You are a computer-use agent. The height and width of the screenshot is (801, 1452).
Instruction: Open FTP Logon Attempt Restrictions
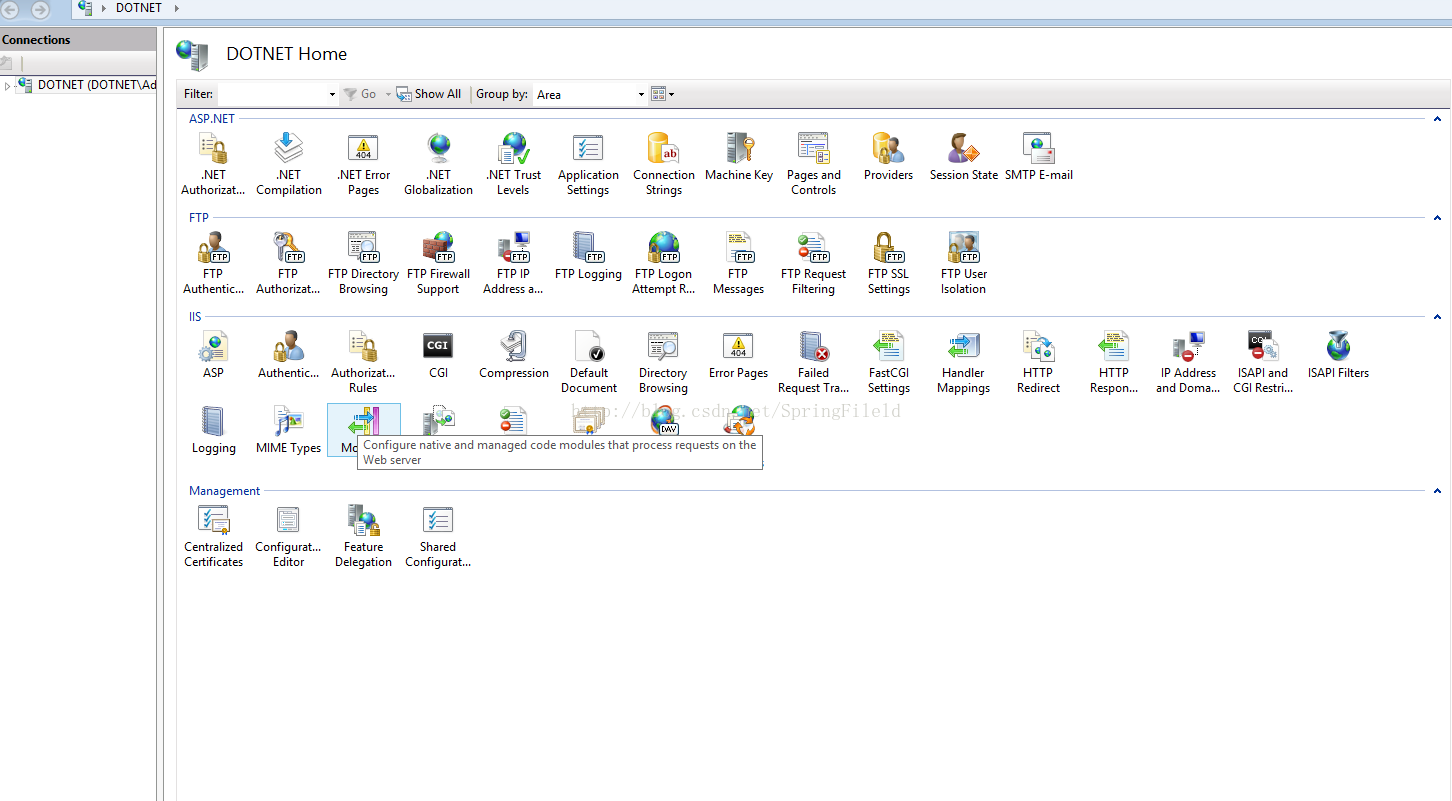(663, 264)
